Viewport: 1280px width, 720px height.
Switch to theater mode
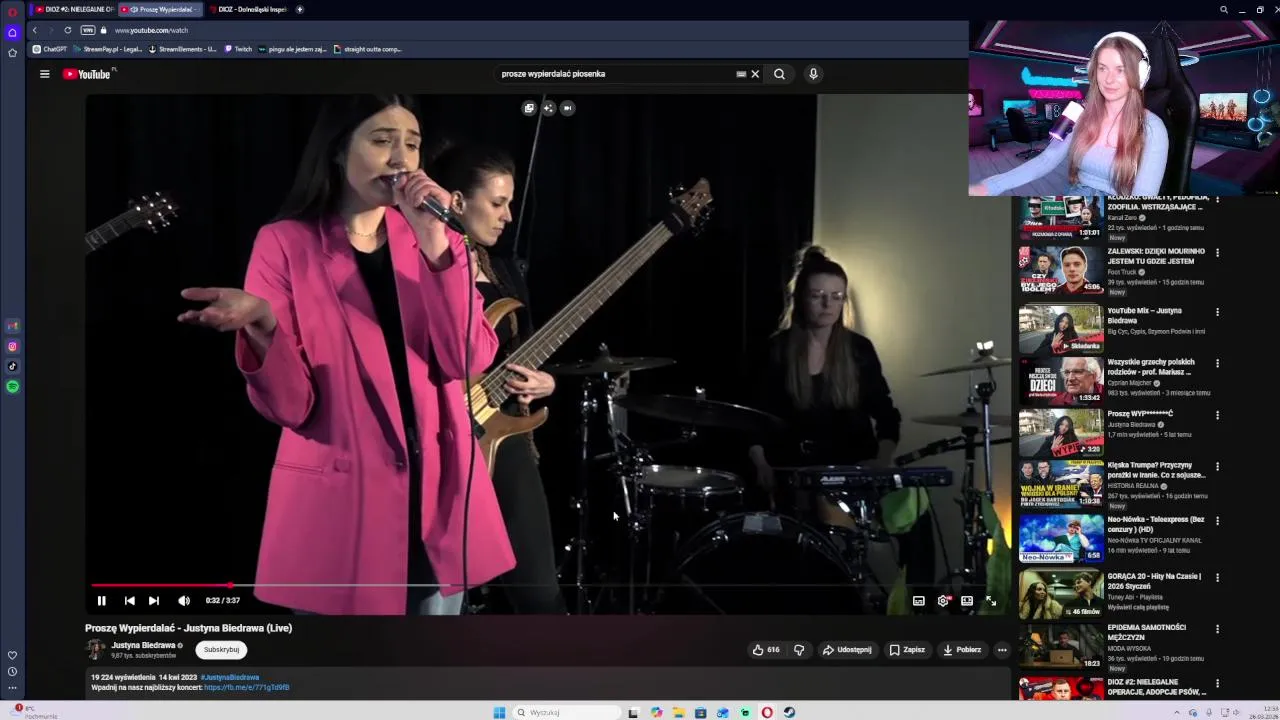point(967,601)
